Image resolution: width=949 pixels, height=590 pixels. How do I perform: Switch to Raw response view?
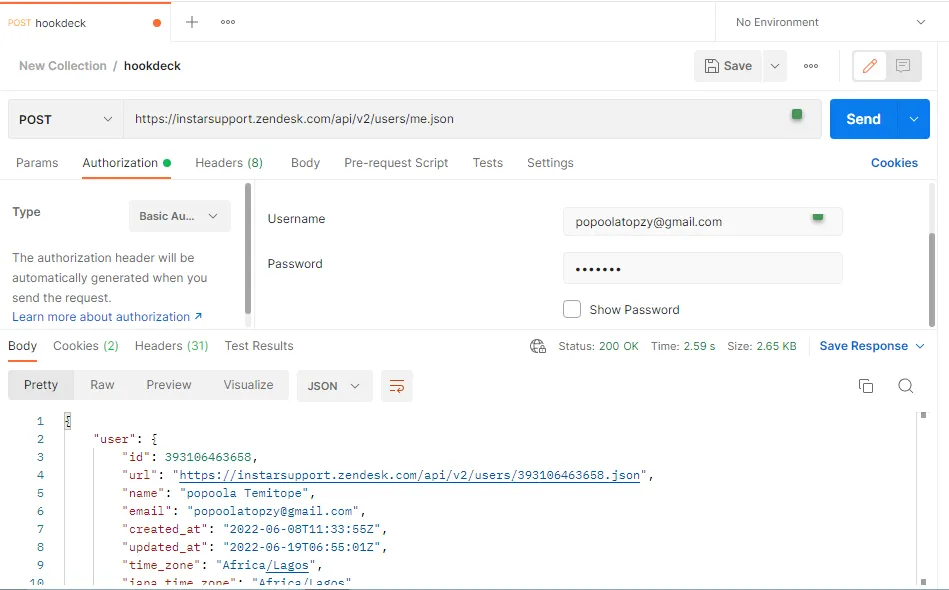coord(102,385)
